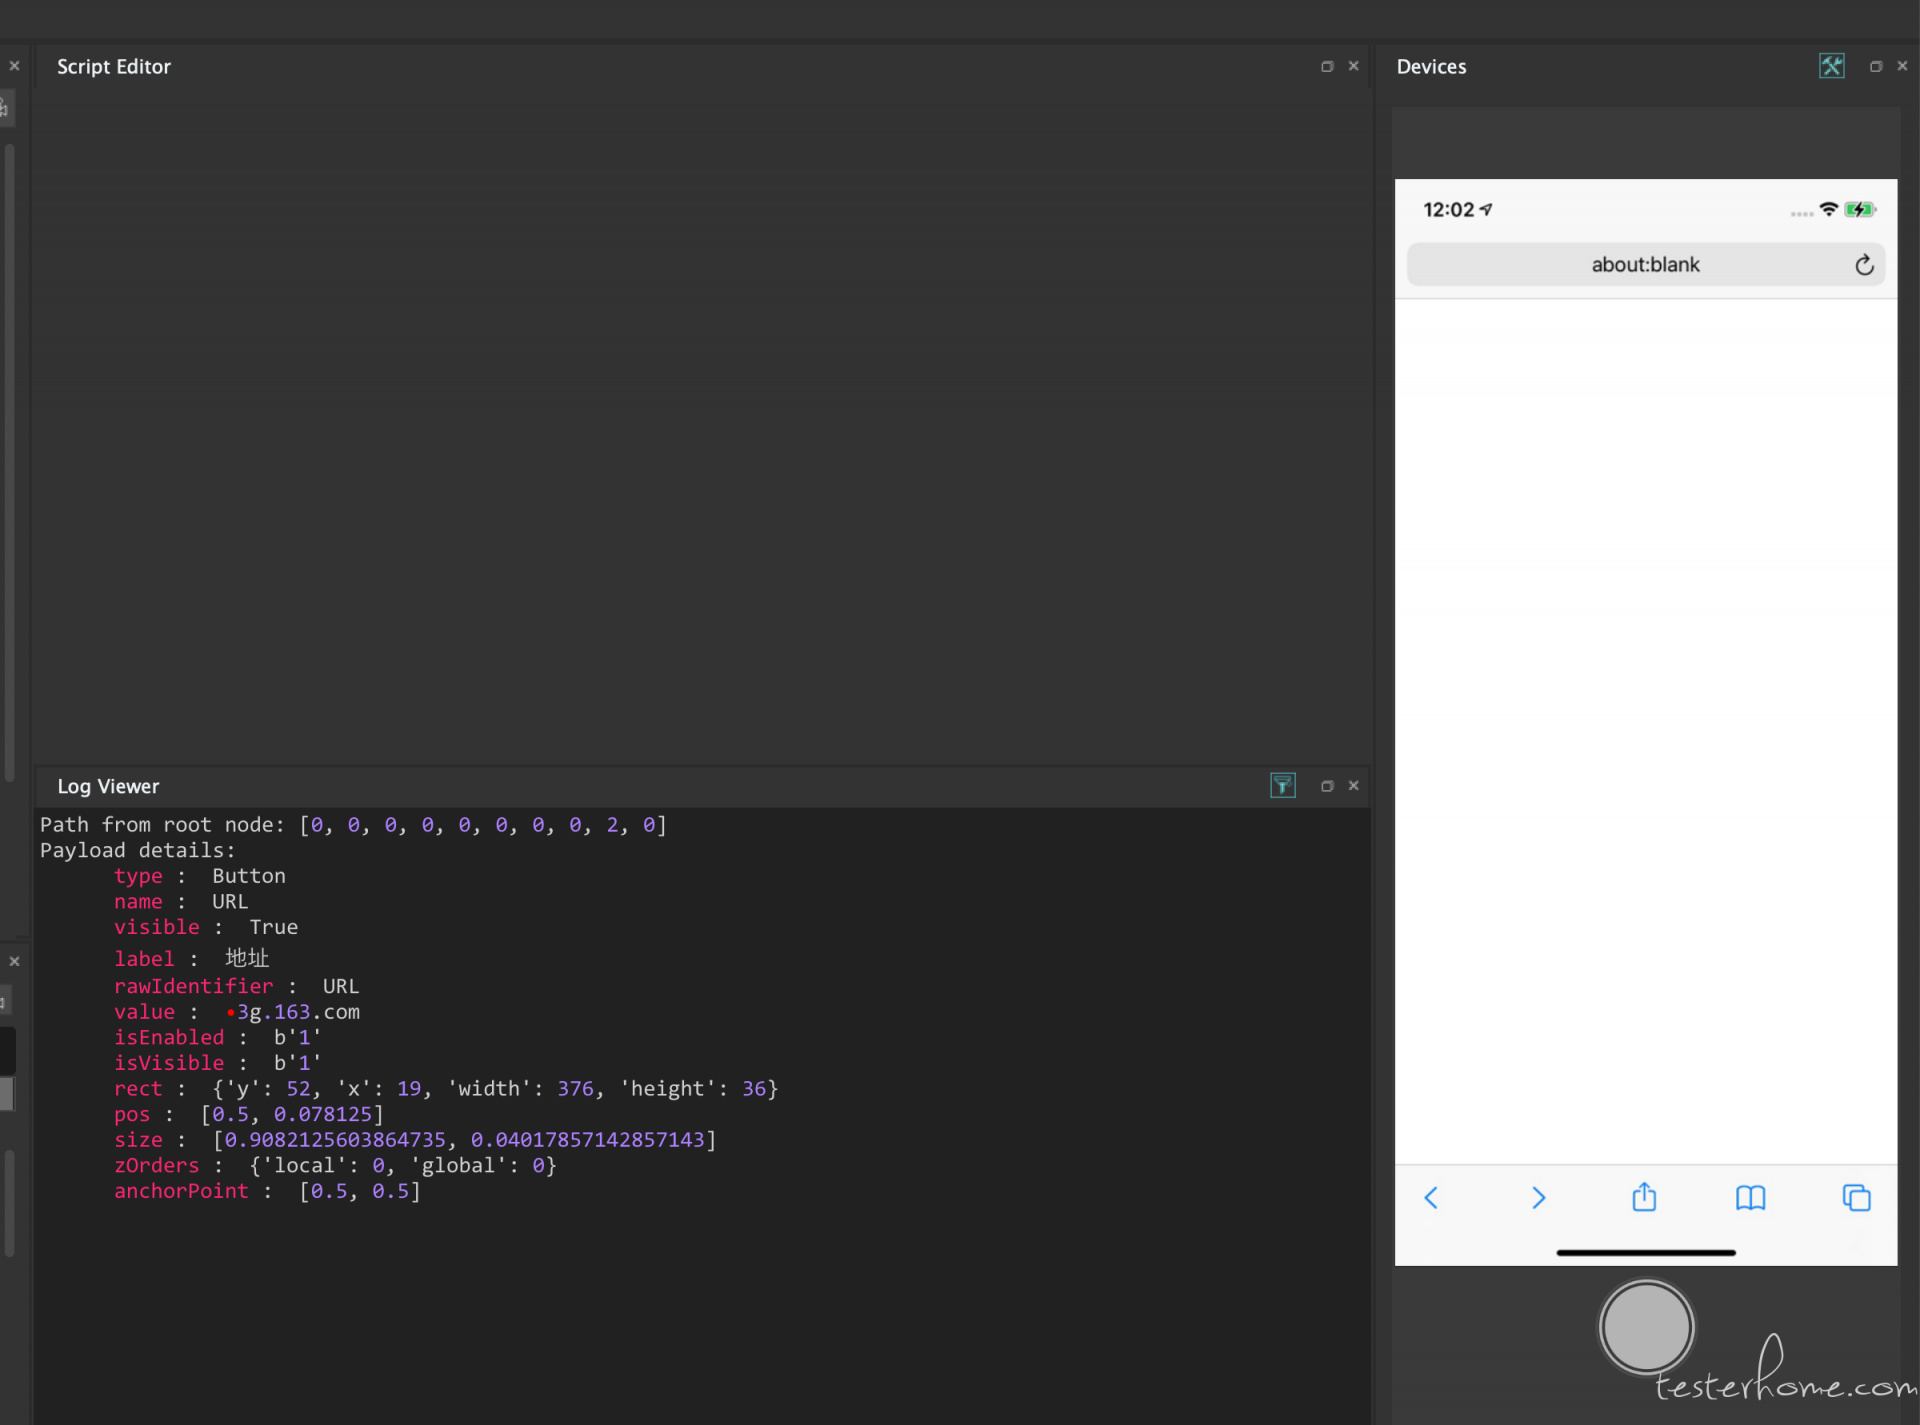Tap the device home indicator bar

pyautogui.click(x=1646, y=1252)
